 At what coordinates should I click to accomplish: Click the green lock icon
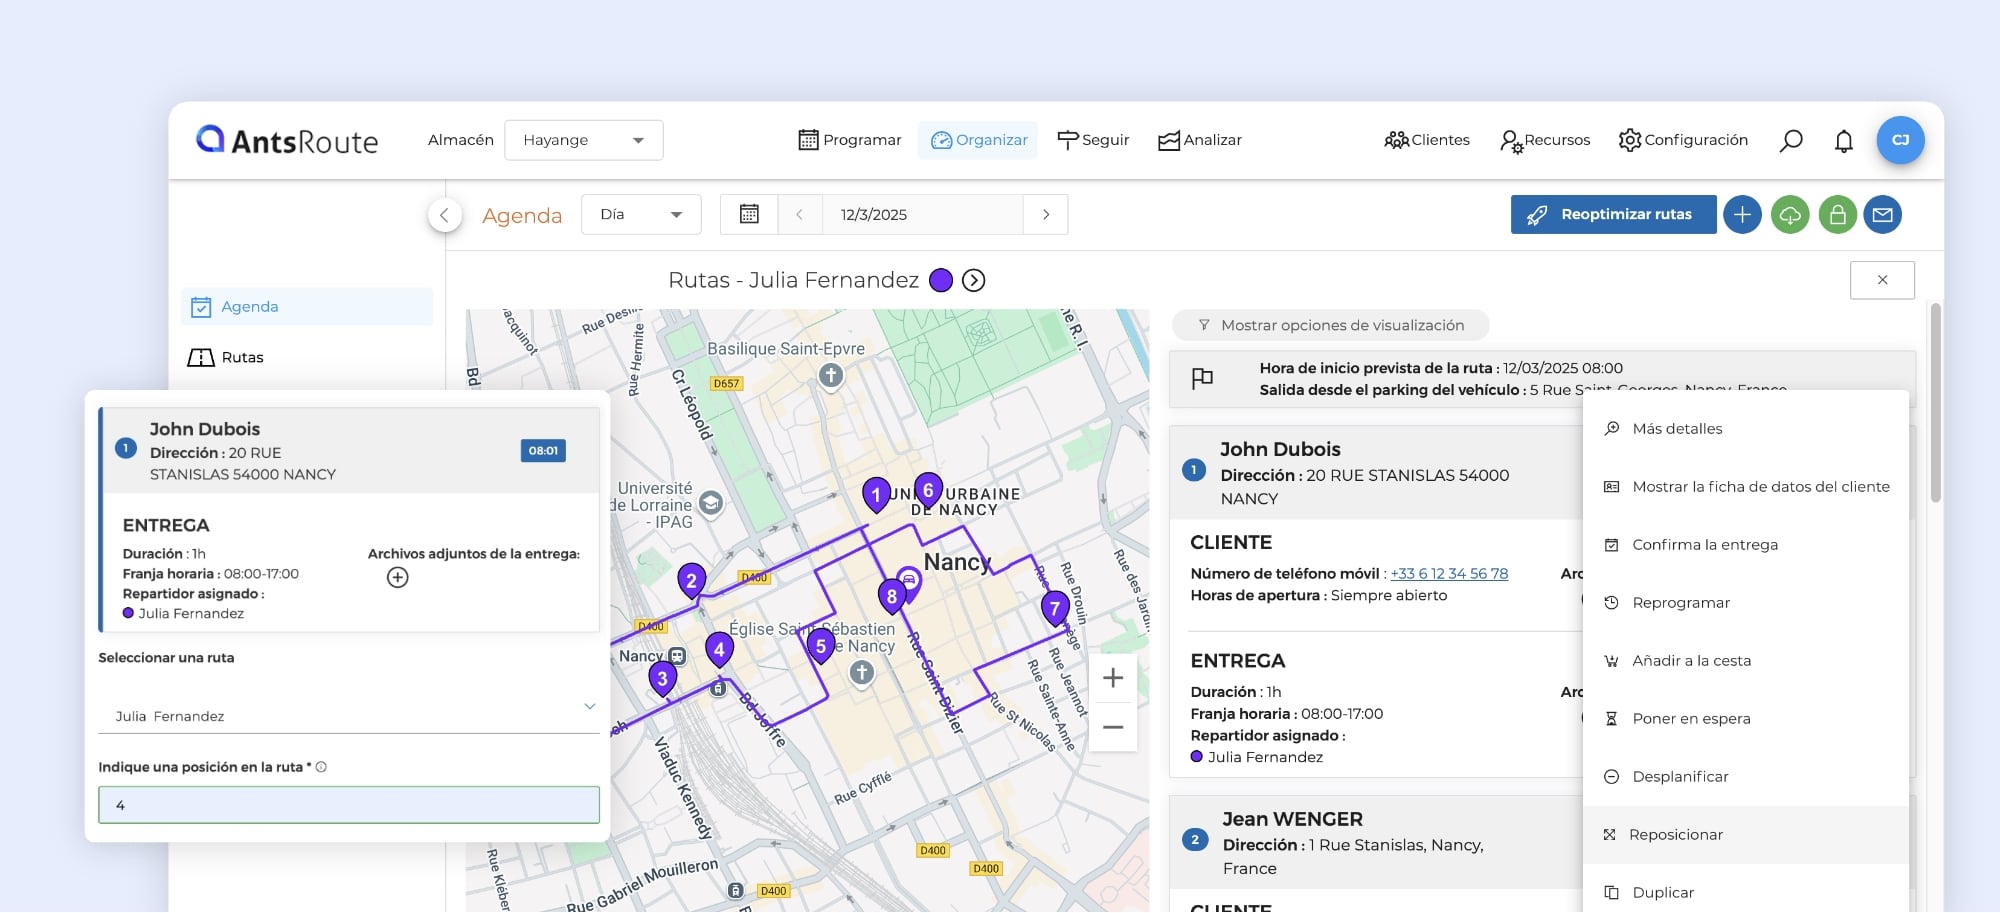pos(1837,215)
